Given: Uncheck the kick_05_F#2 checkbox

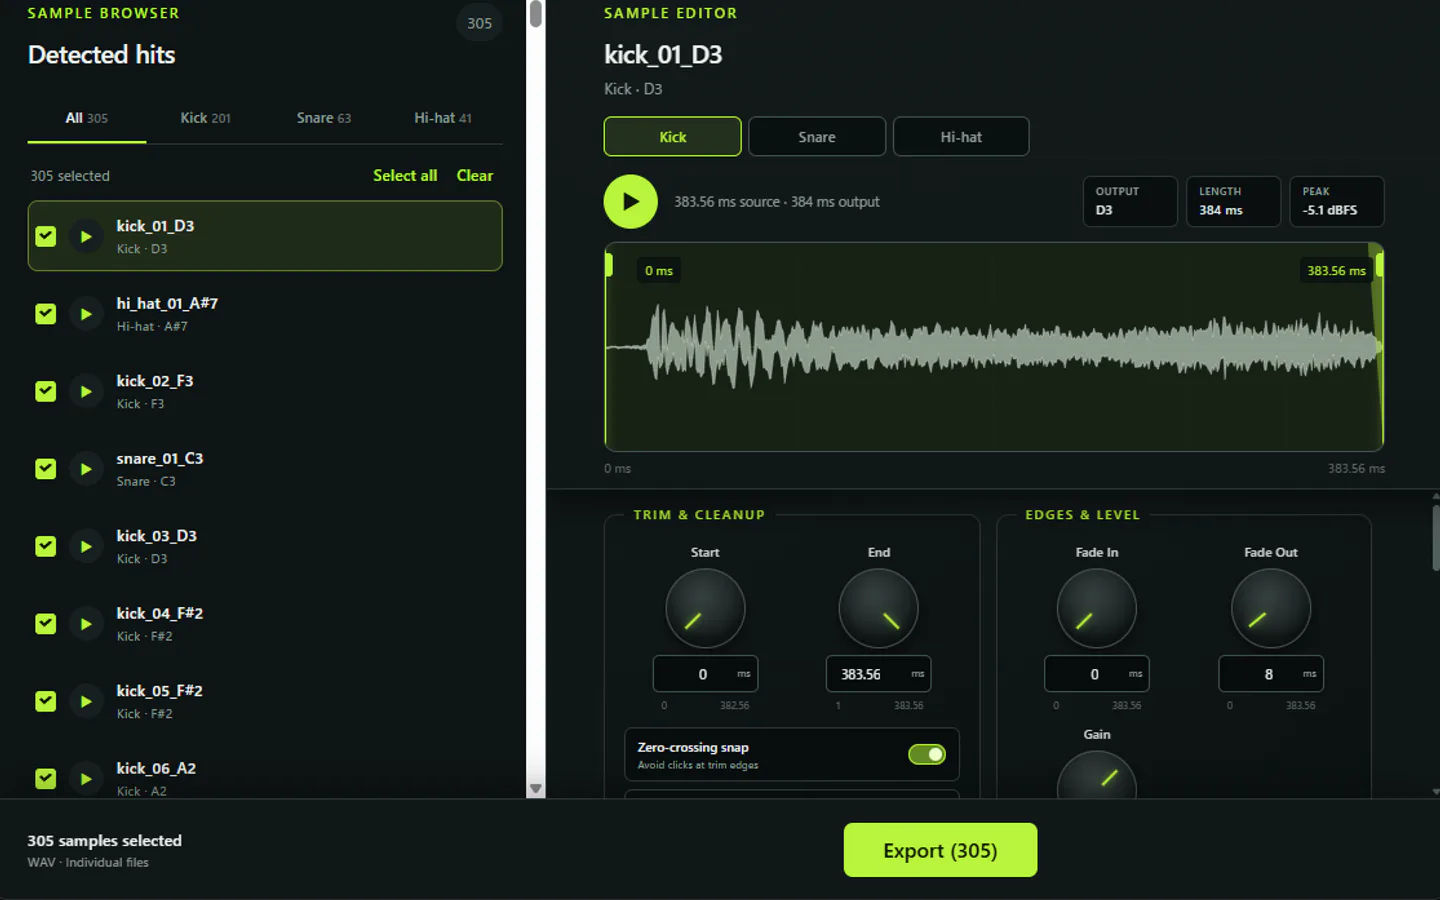Looking at the screenshot, I should coord(46,701).
